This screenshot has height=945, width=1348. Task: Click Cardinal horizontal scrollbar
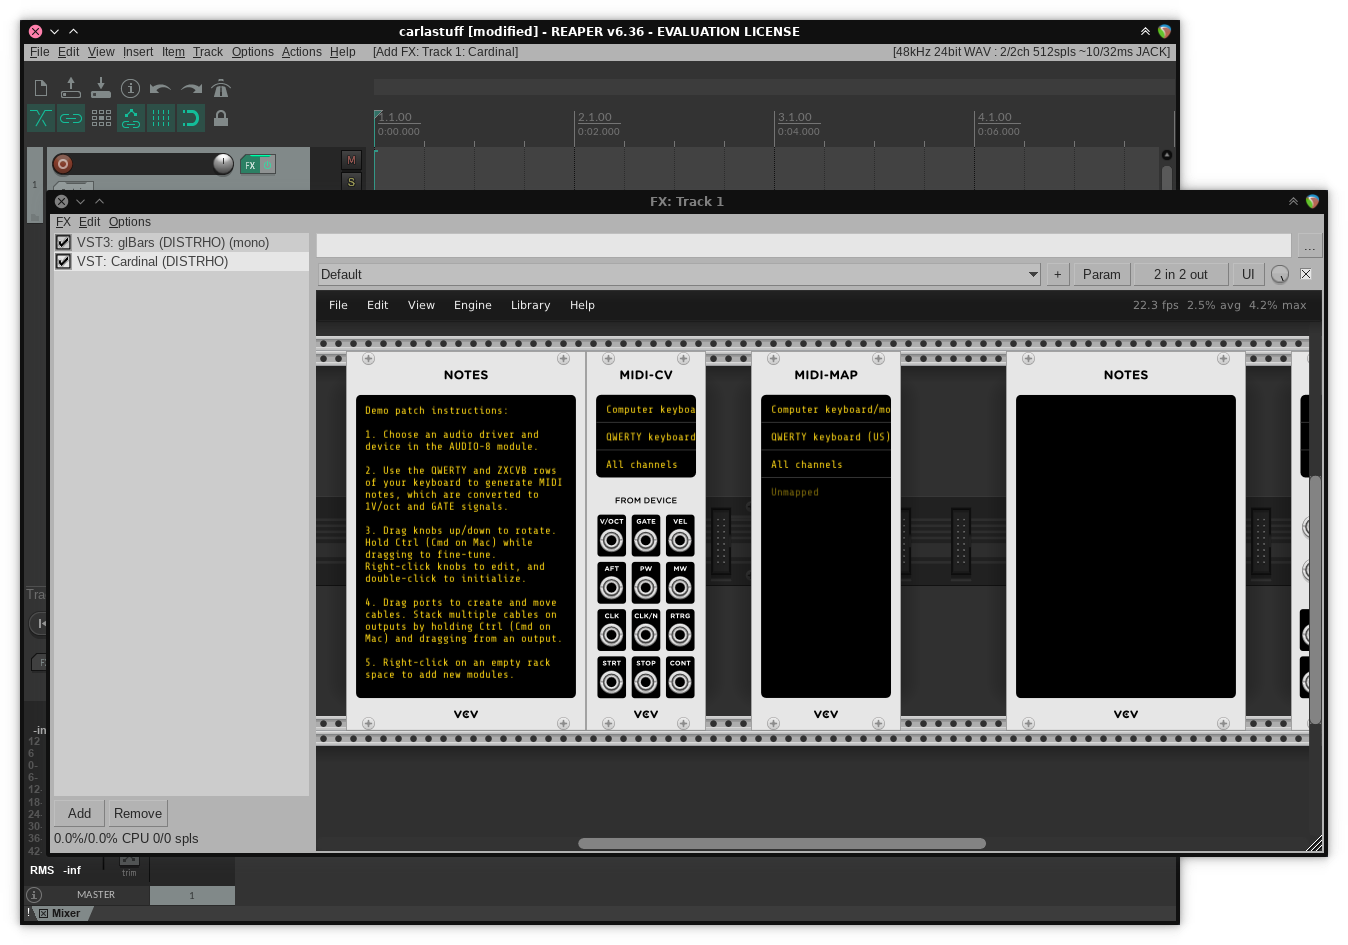click(x=782, y=843)
